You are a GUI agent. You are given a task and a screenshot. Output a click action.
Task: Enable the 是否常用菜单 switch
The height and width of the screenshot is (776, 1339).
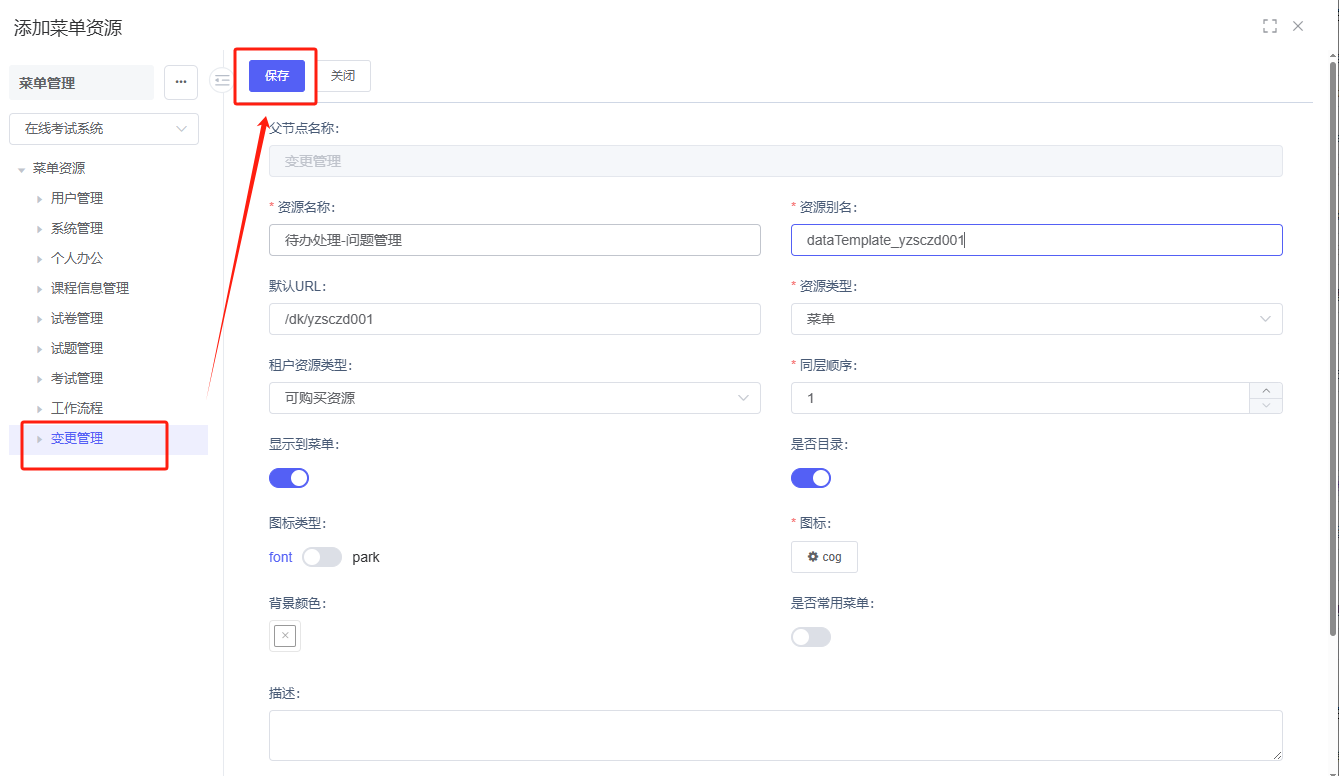[811, 637]
